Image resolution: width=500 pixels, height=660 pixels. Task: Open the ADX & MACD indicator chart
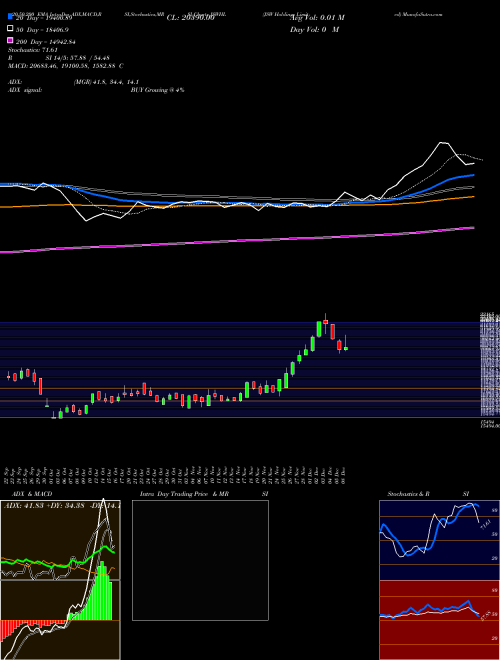[60, 580]
